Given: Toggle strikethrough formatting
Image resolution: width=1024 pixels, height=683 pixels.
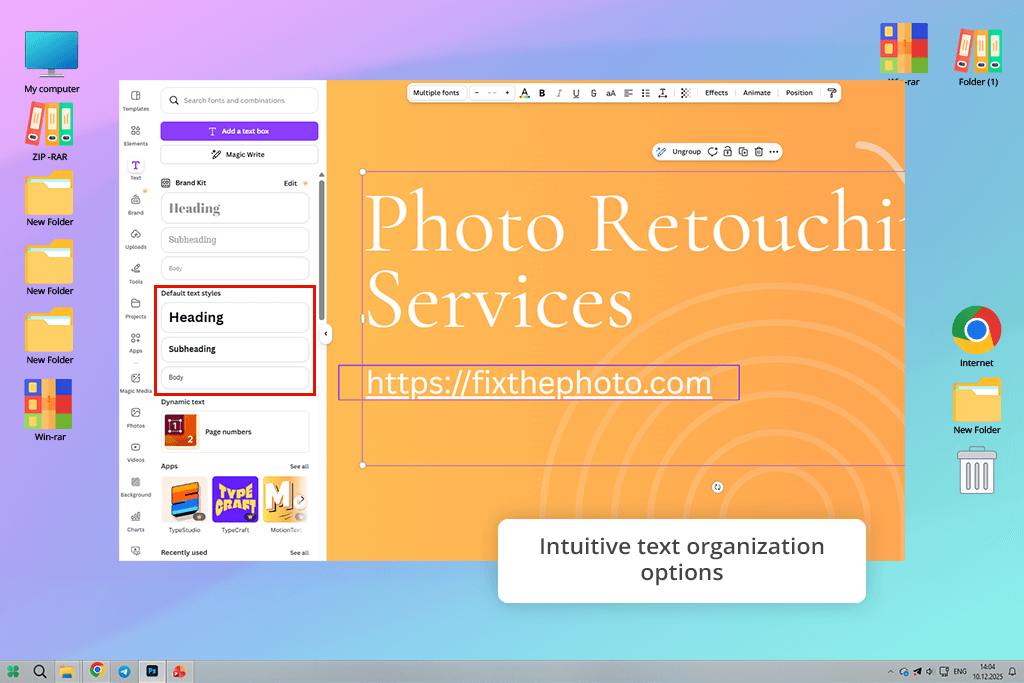Looking at the screenshot, I should [593, 93].
